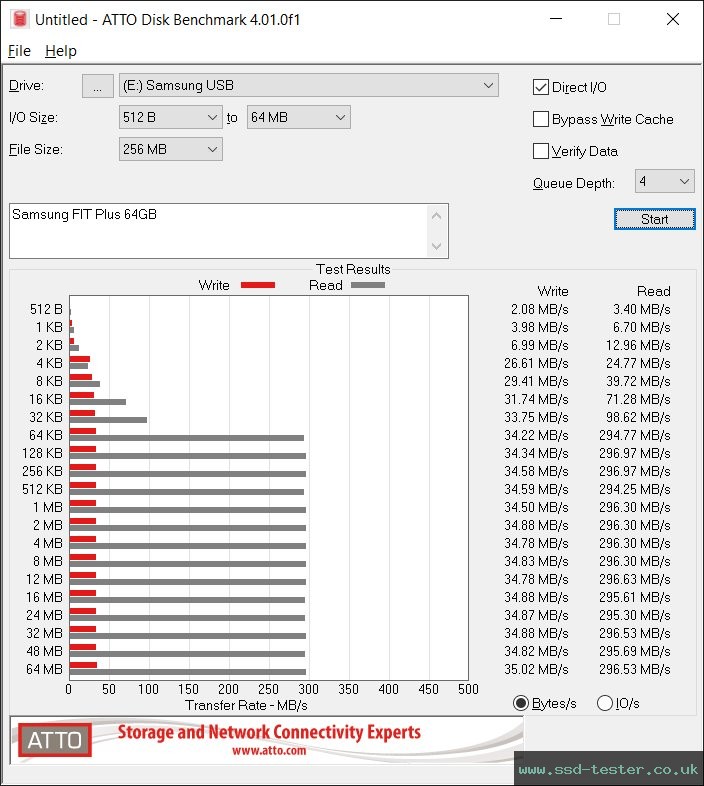Open the www.atto.com link in banner
The height and width of the screenshot is (786, 704).
click(269, 750)
